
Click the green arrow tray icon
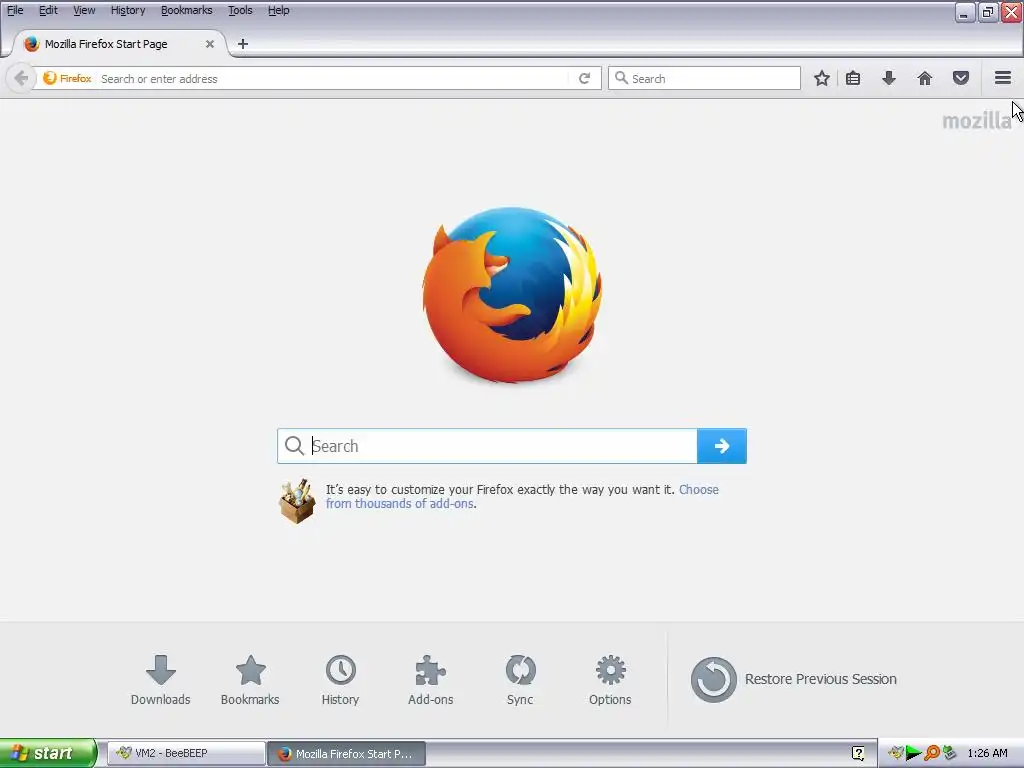(x=914, y=753)
